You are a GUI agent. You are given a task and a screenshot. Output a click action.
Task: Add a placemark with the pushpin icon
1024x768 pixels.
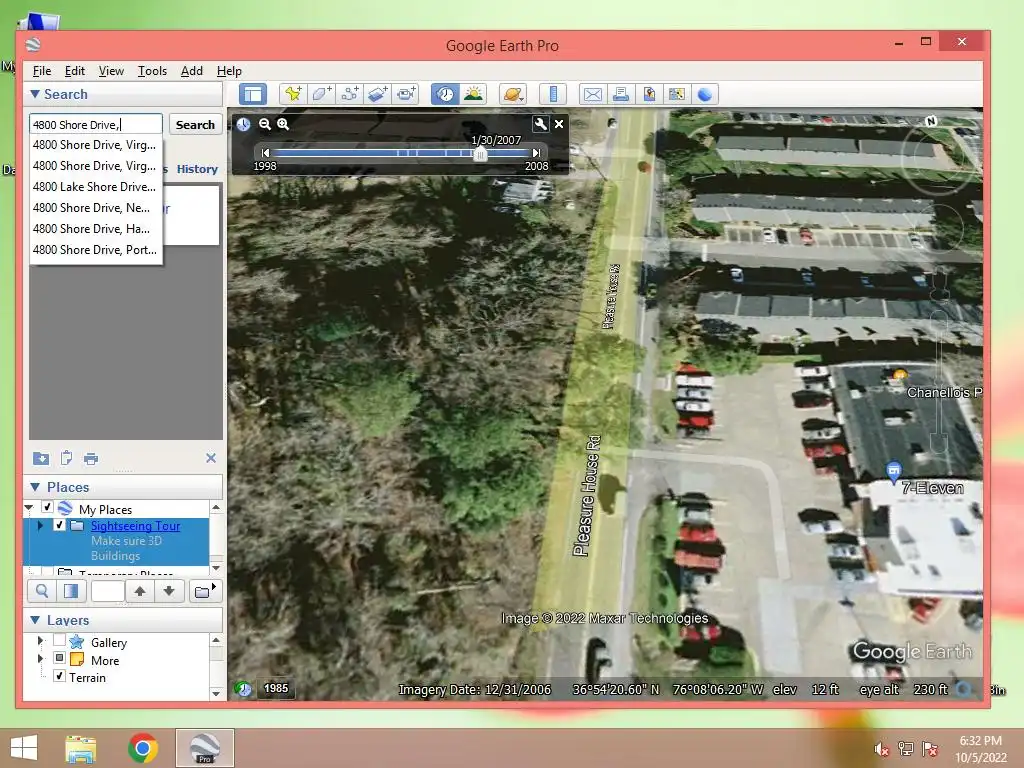pyautogui.click(x=293, y=94)
